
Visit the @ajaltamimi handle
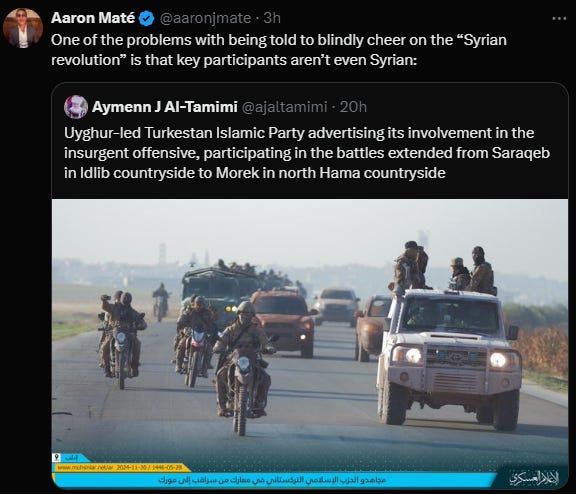[x=284, y=107]
